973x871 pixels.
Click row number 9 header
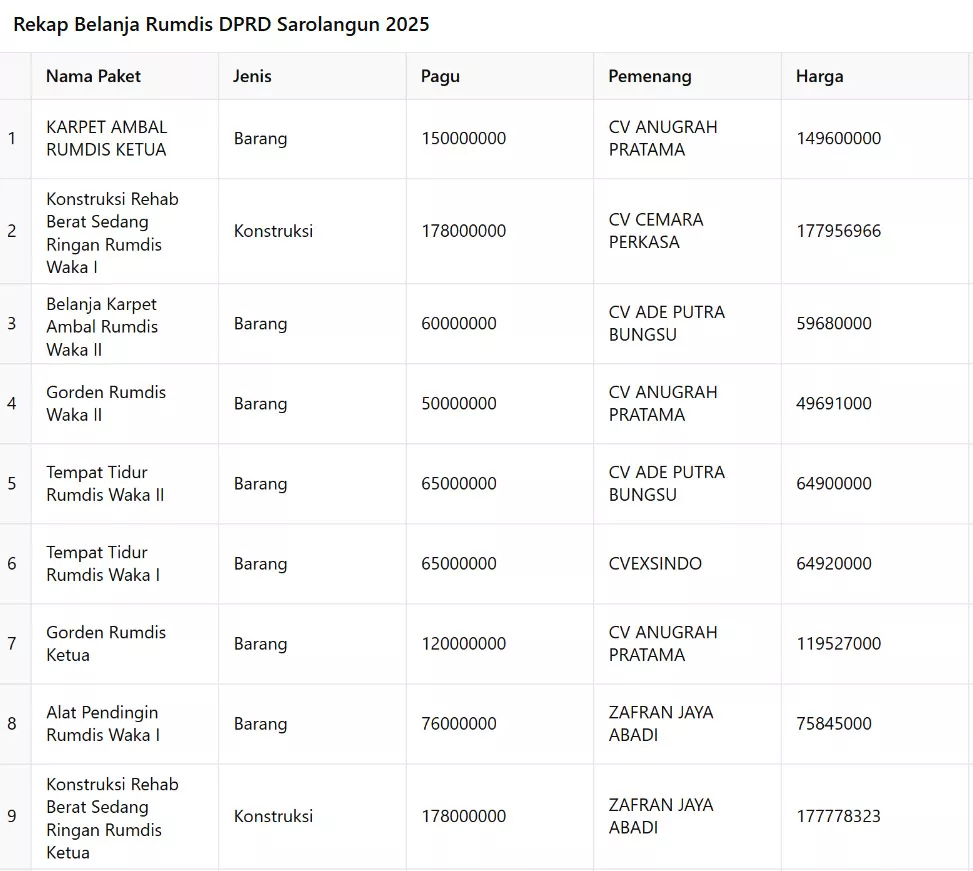pos(12,817)
